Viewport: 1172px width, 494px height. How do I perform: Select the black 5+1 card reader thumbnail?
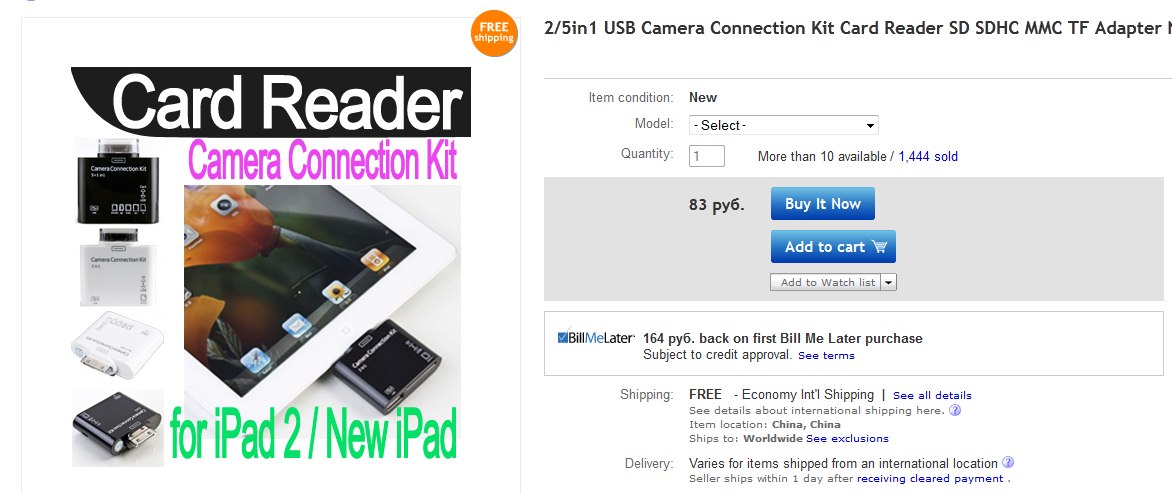point(117,181)
